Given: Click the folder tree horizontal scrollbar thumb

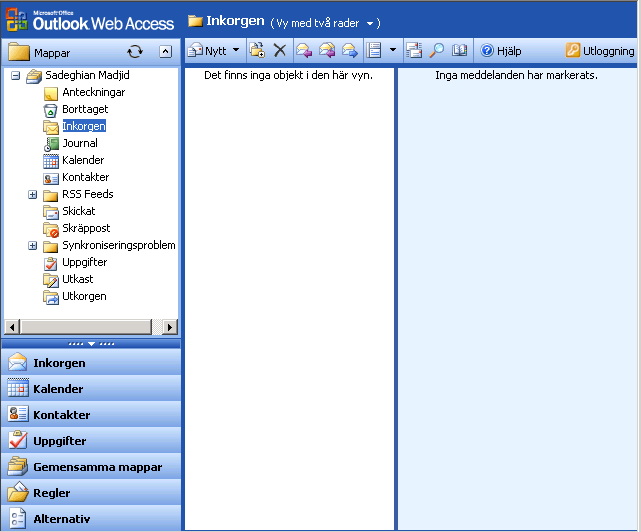Looking at the screenshot, I should click(86, 327).
